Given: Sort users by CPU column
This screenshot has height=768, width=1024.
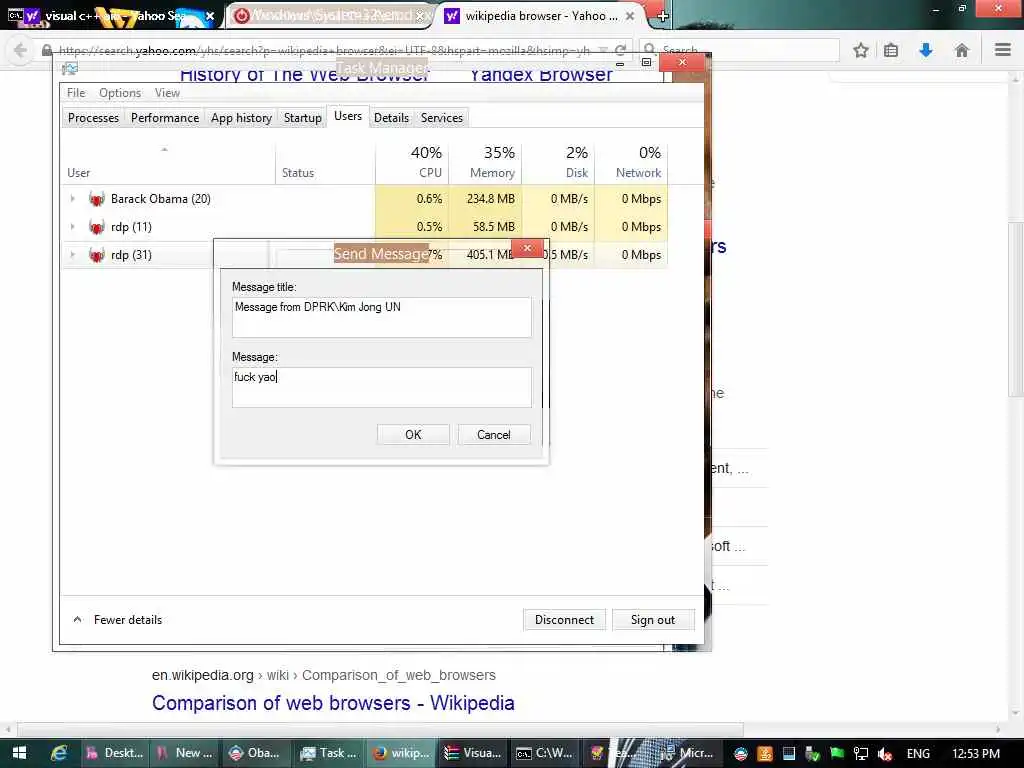Looking at the screenshot, I should 412,162.
